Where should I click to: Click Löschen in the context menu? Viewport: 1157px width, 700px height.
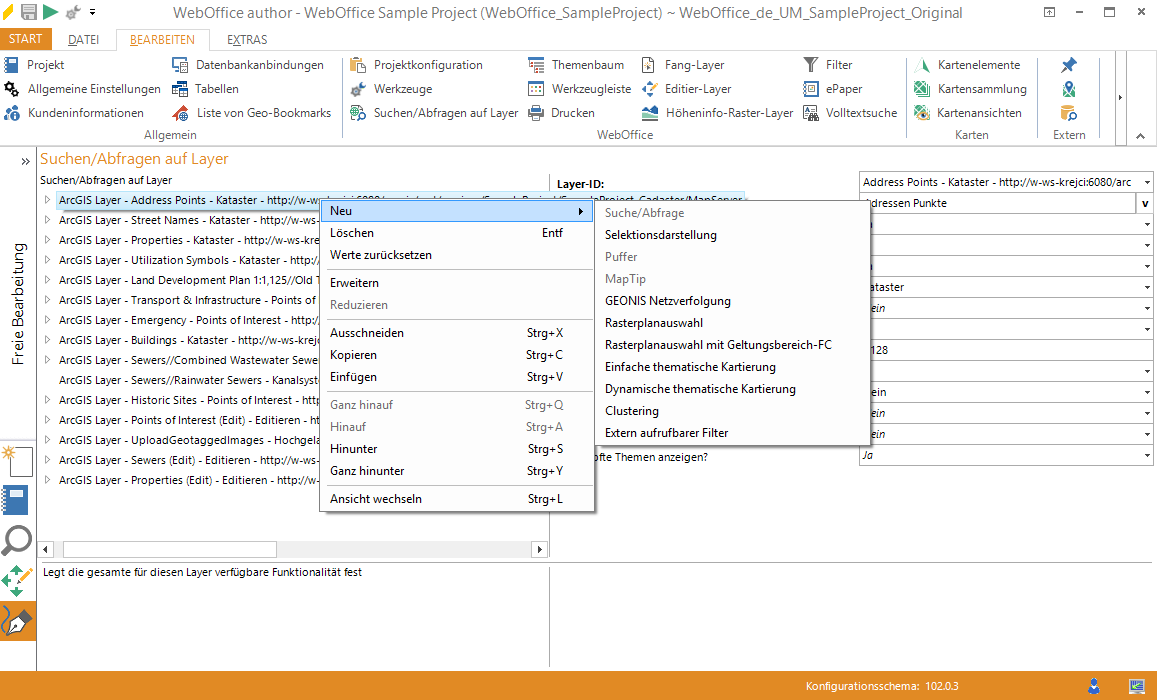click(x=352, y=233)
